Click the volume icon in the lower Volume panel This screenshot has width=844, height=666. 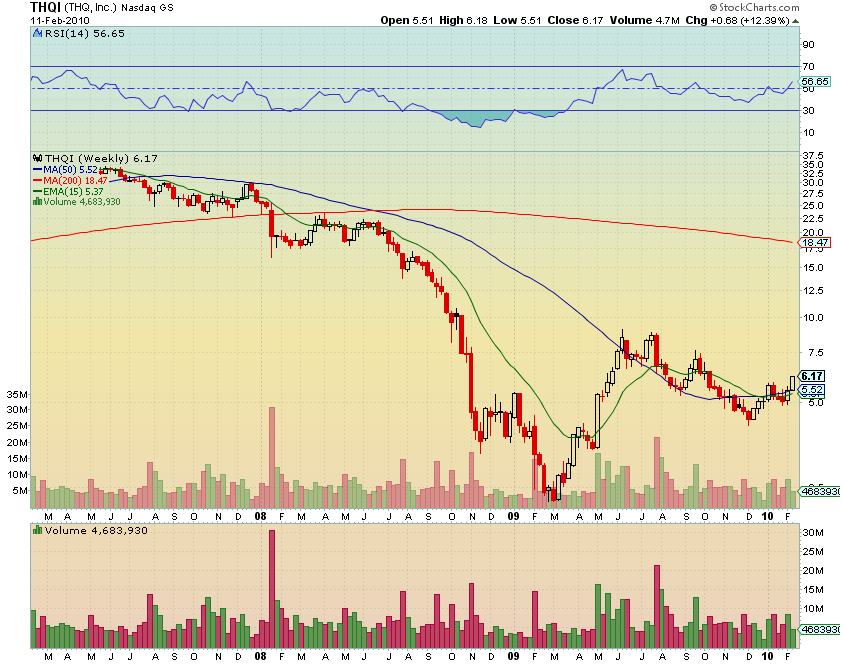pyautogui.click(x=37, y=530)
